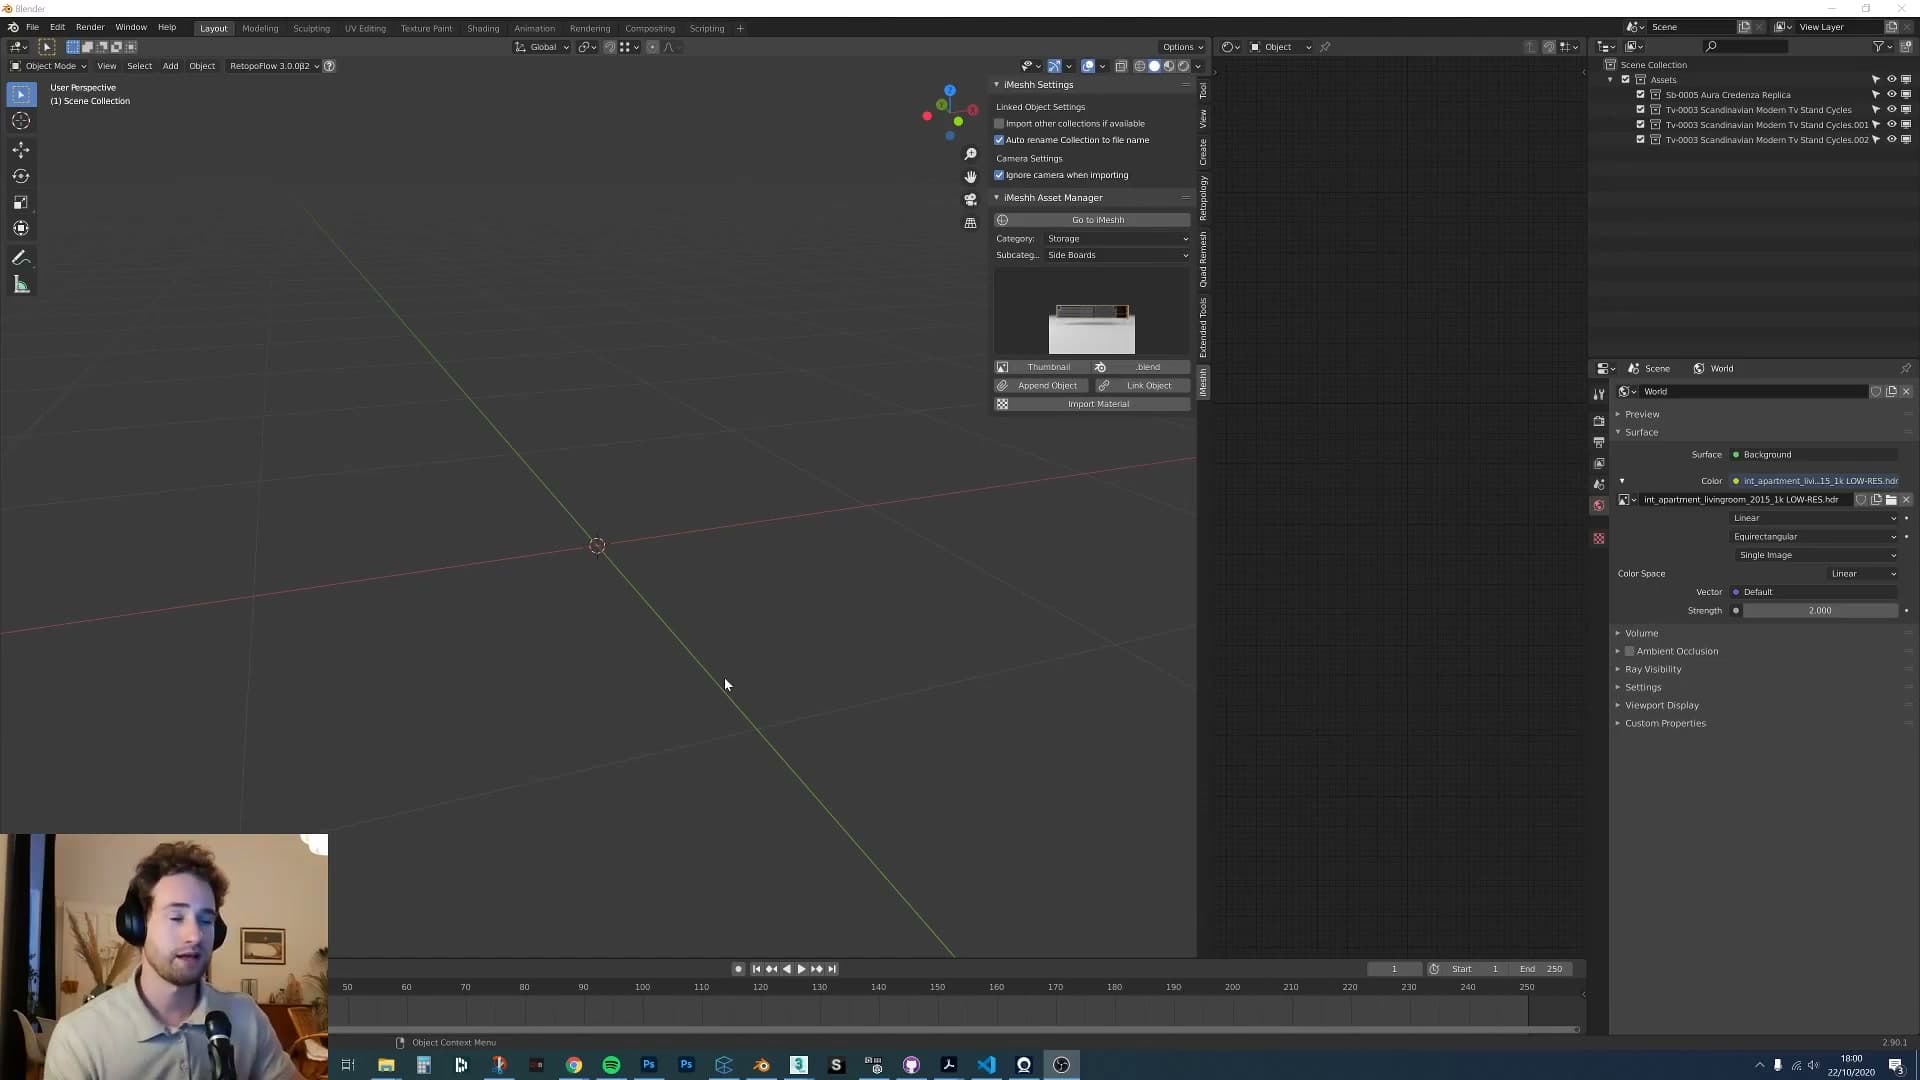The height and width of the screenshot is (1080, 1920).
Task: Uncheck Ignore camera when importing
Action: pos(999,175)
